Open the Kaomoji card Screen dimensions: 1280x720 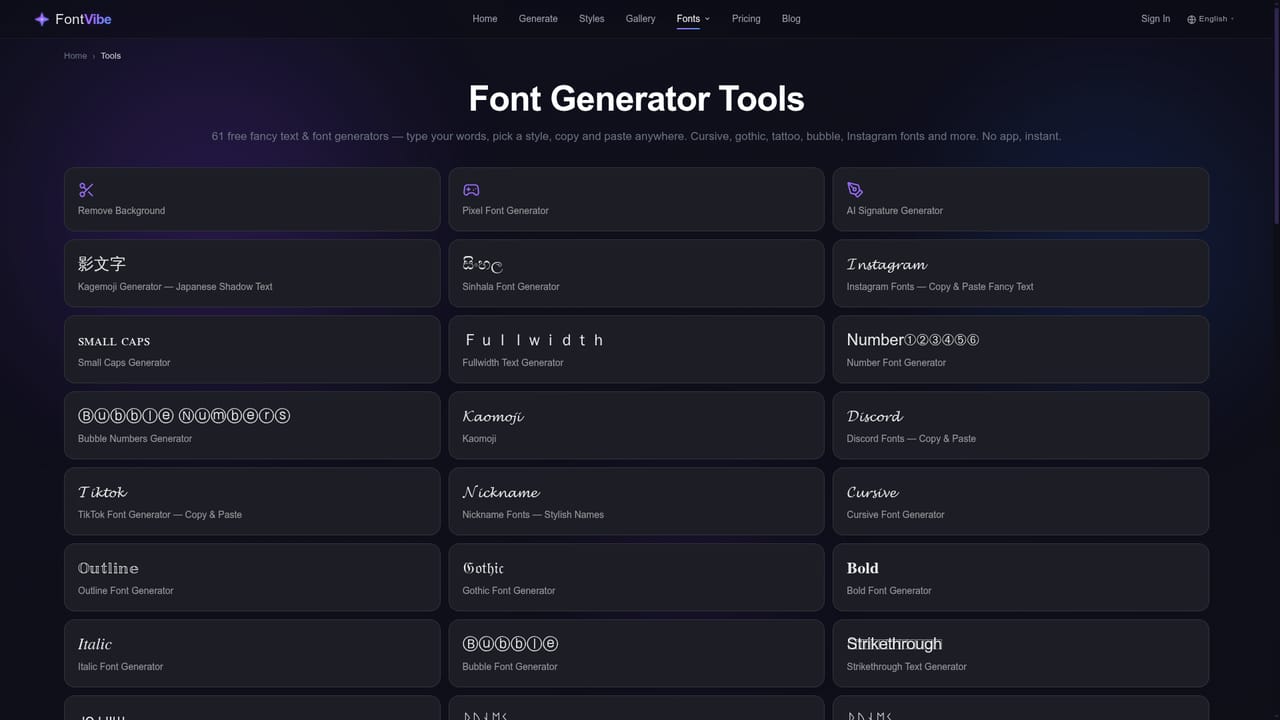point(636,426)
